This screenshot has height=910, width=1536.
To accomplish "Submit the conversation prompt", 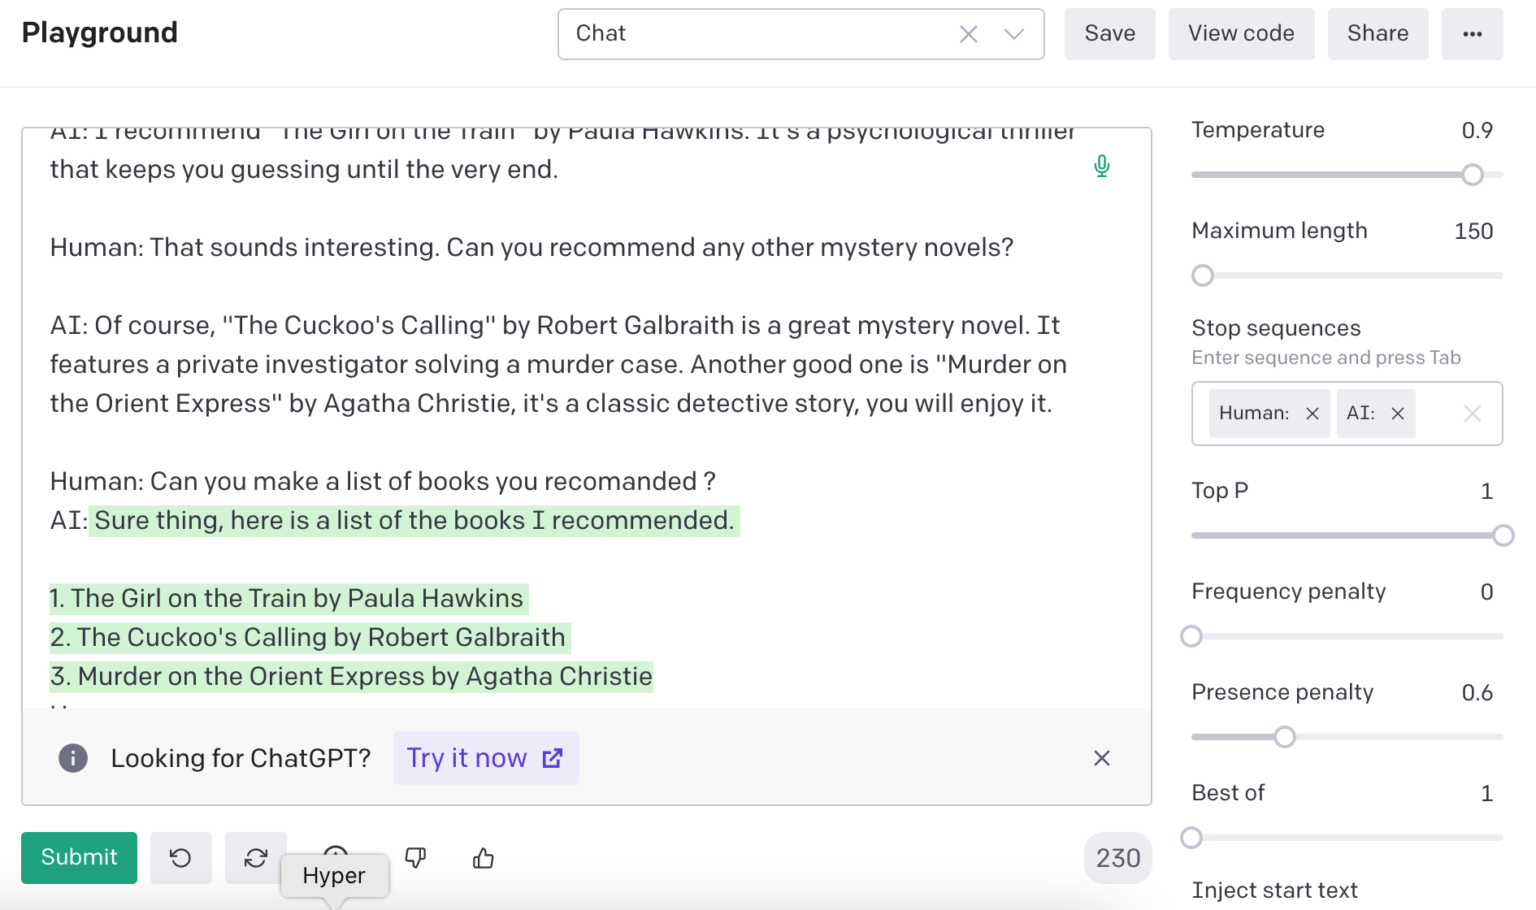I will pos(78,857).
